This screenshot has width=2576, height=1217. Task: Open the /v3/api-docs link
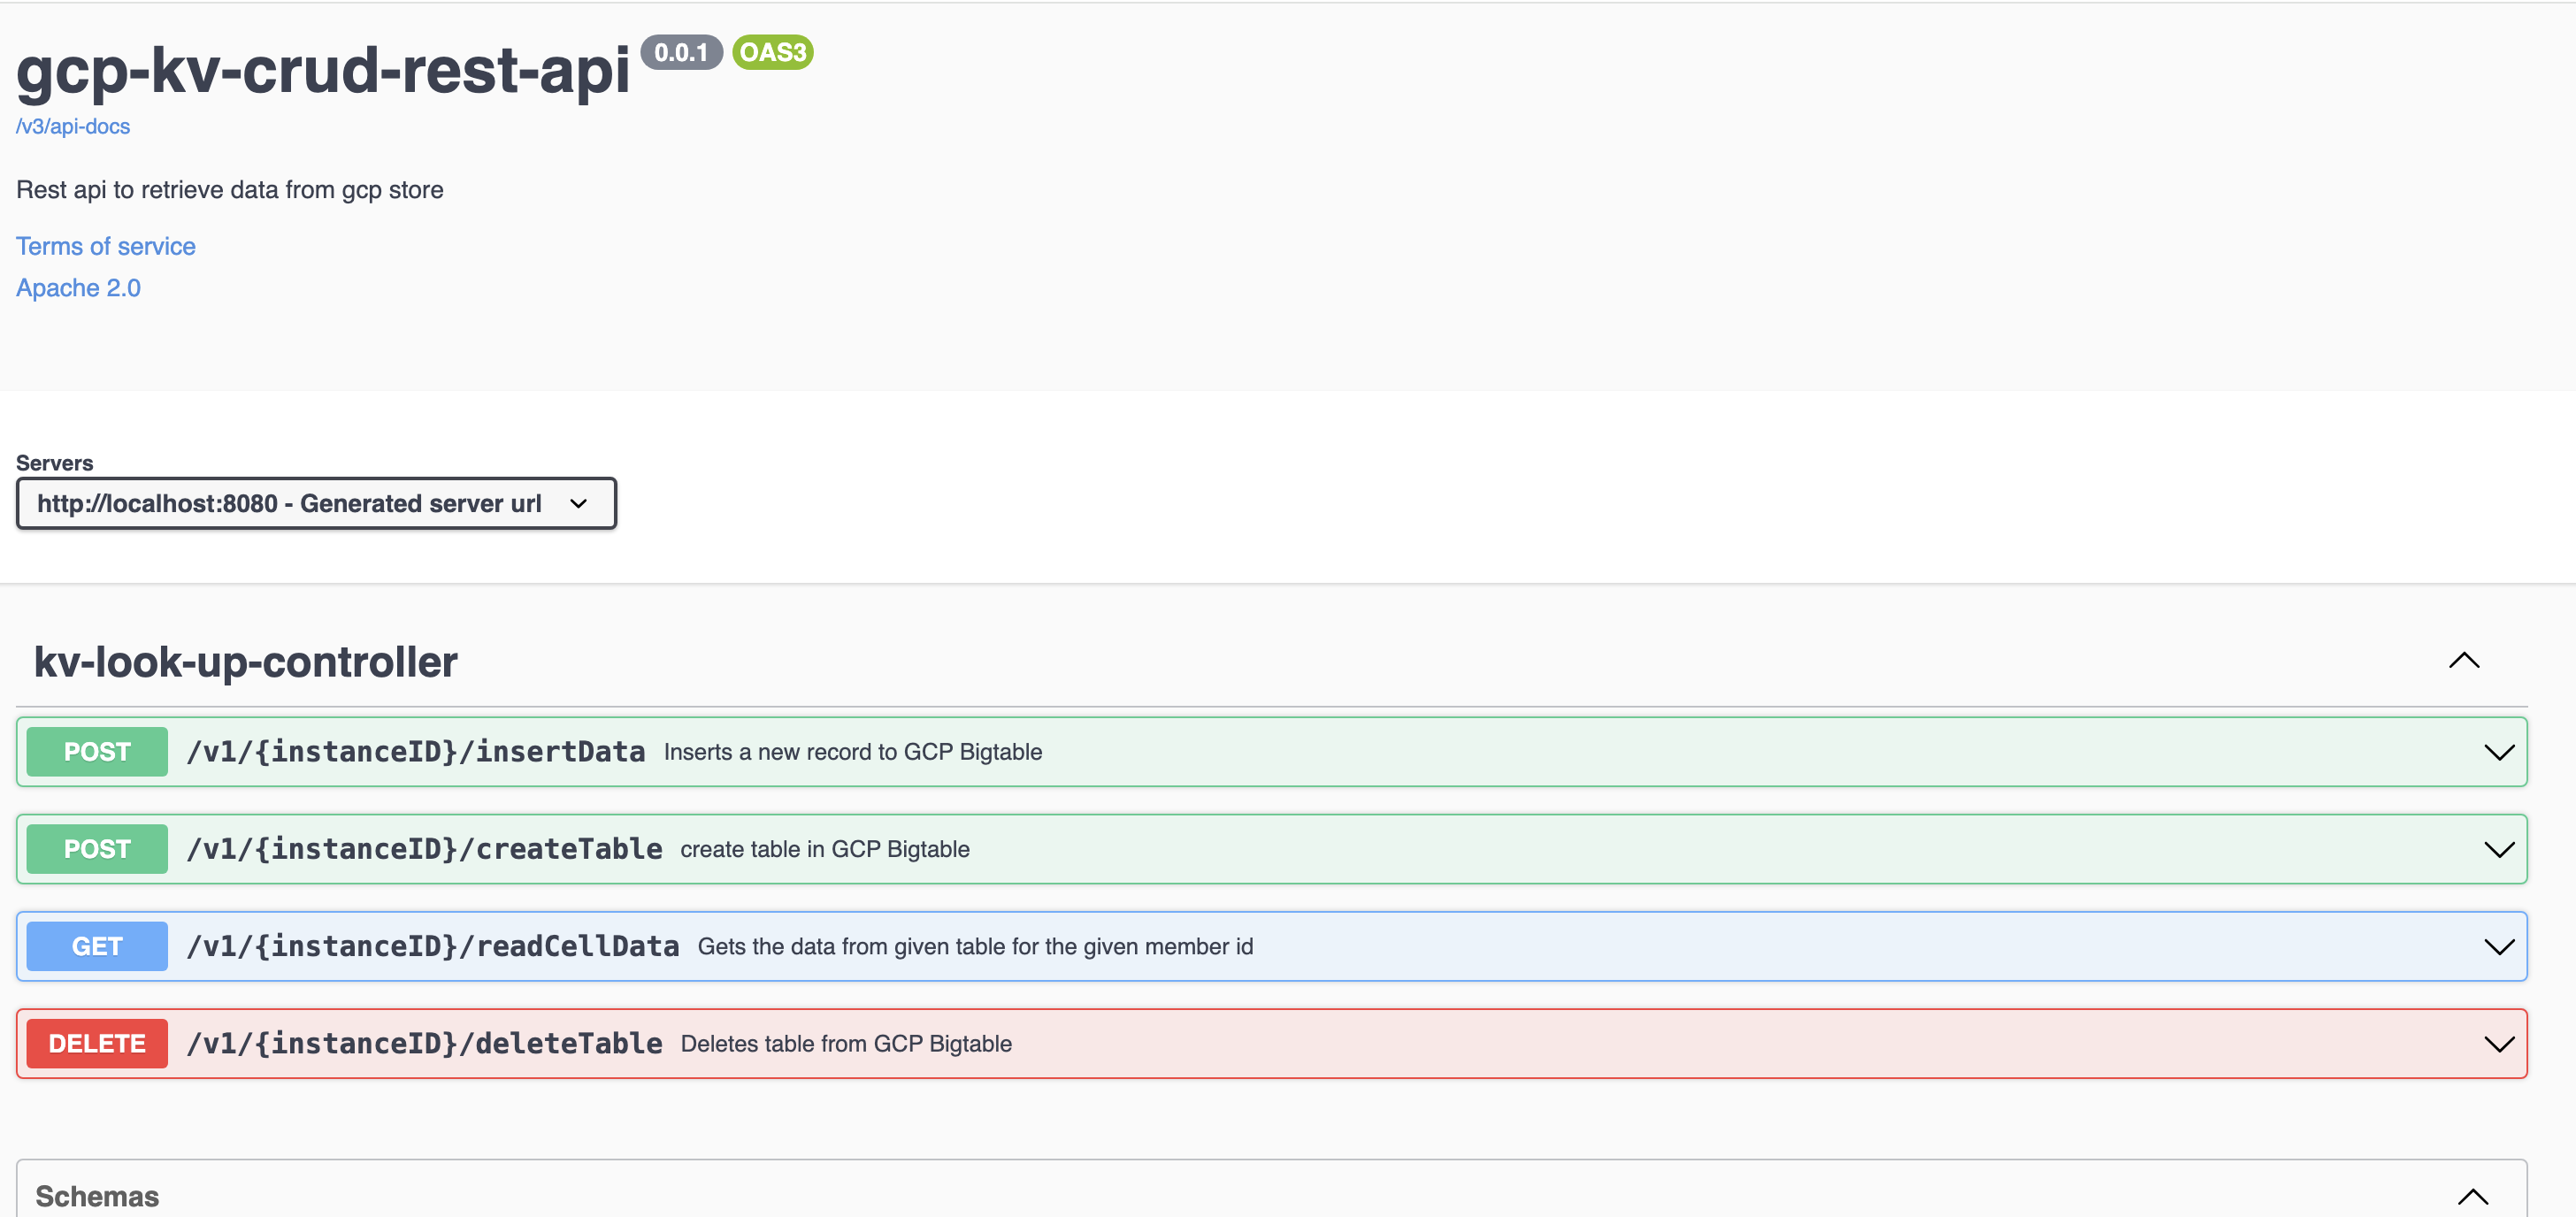(73, 126)
